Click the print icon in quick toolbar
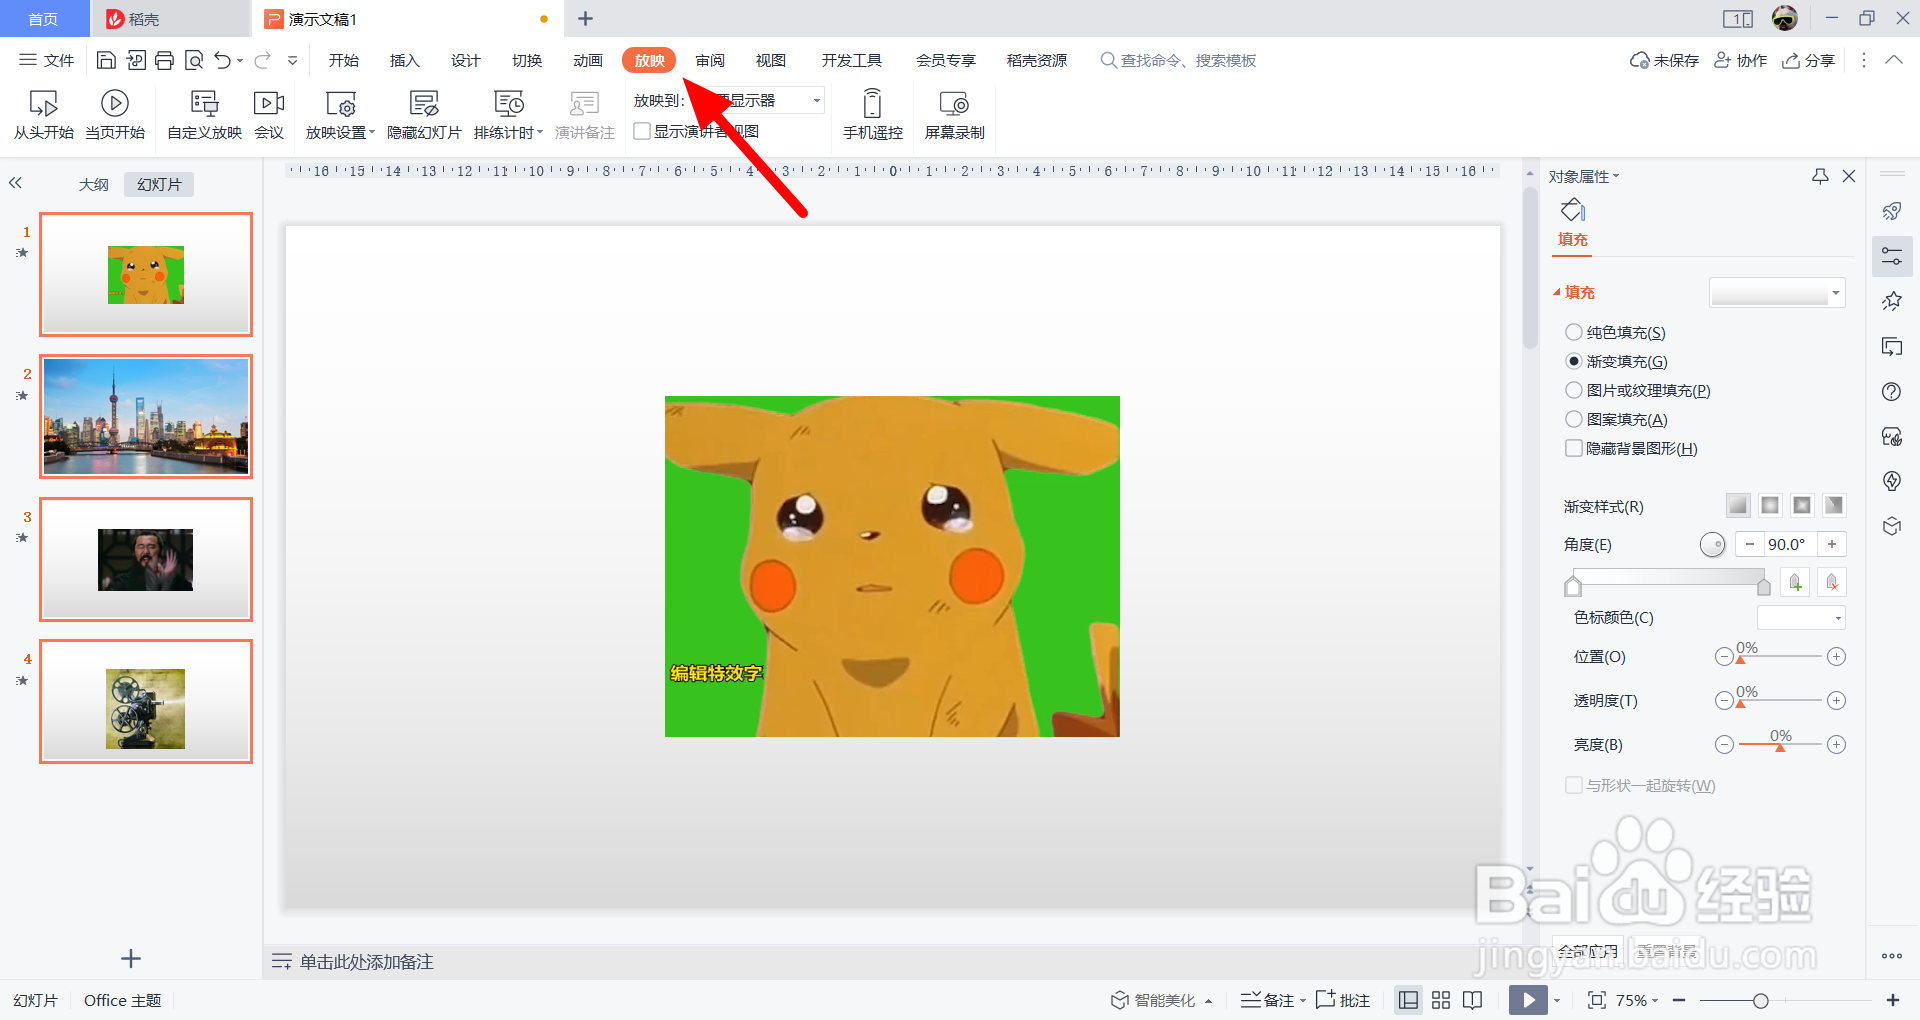Viewport: 1920px width, 1020px height. (165, 60)
